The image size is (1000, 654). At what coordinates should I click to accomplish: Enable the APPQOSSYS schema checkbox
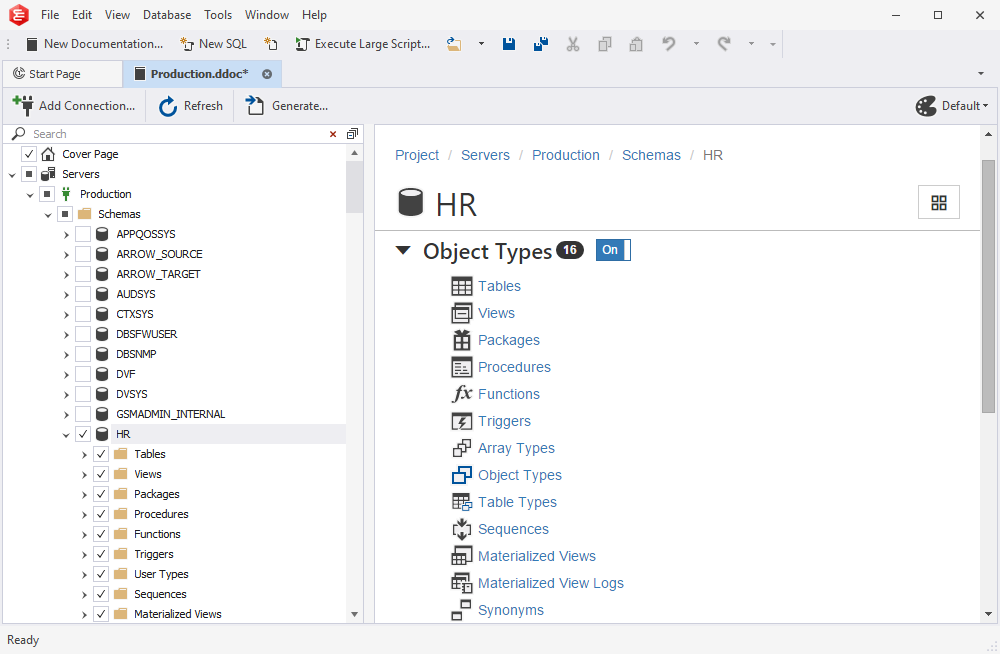(x=82, y=233)
